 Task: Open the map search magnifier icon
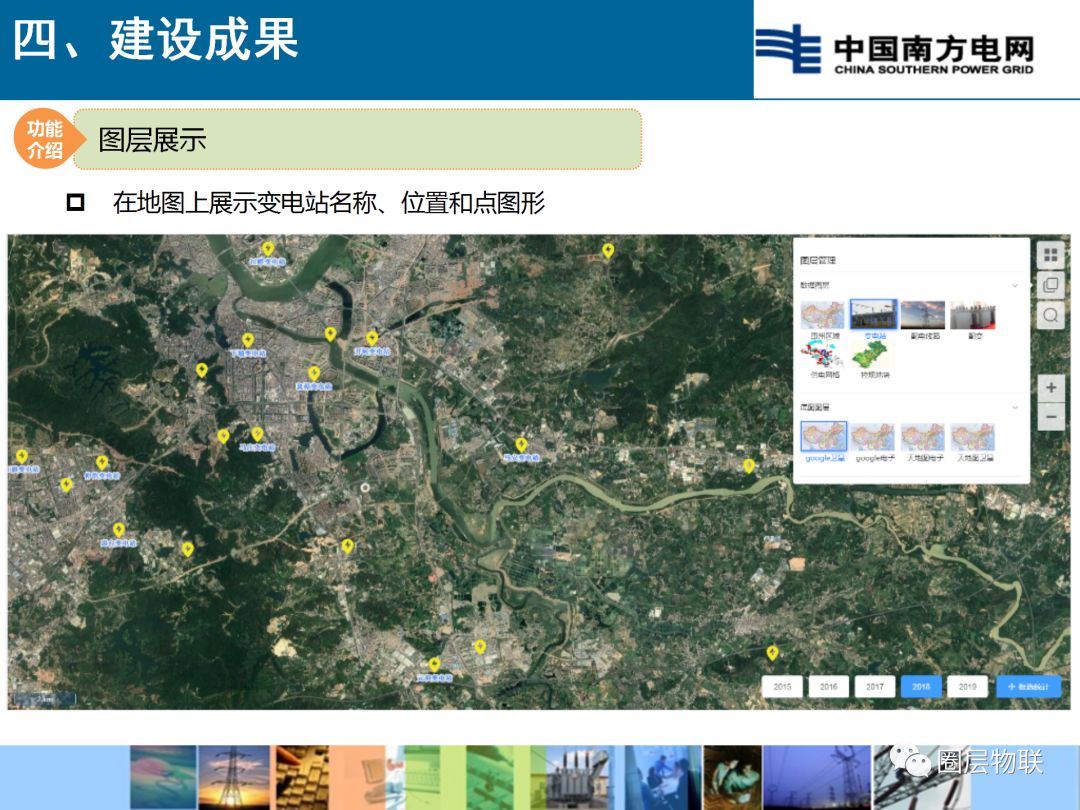[1050, 315]
